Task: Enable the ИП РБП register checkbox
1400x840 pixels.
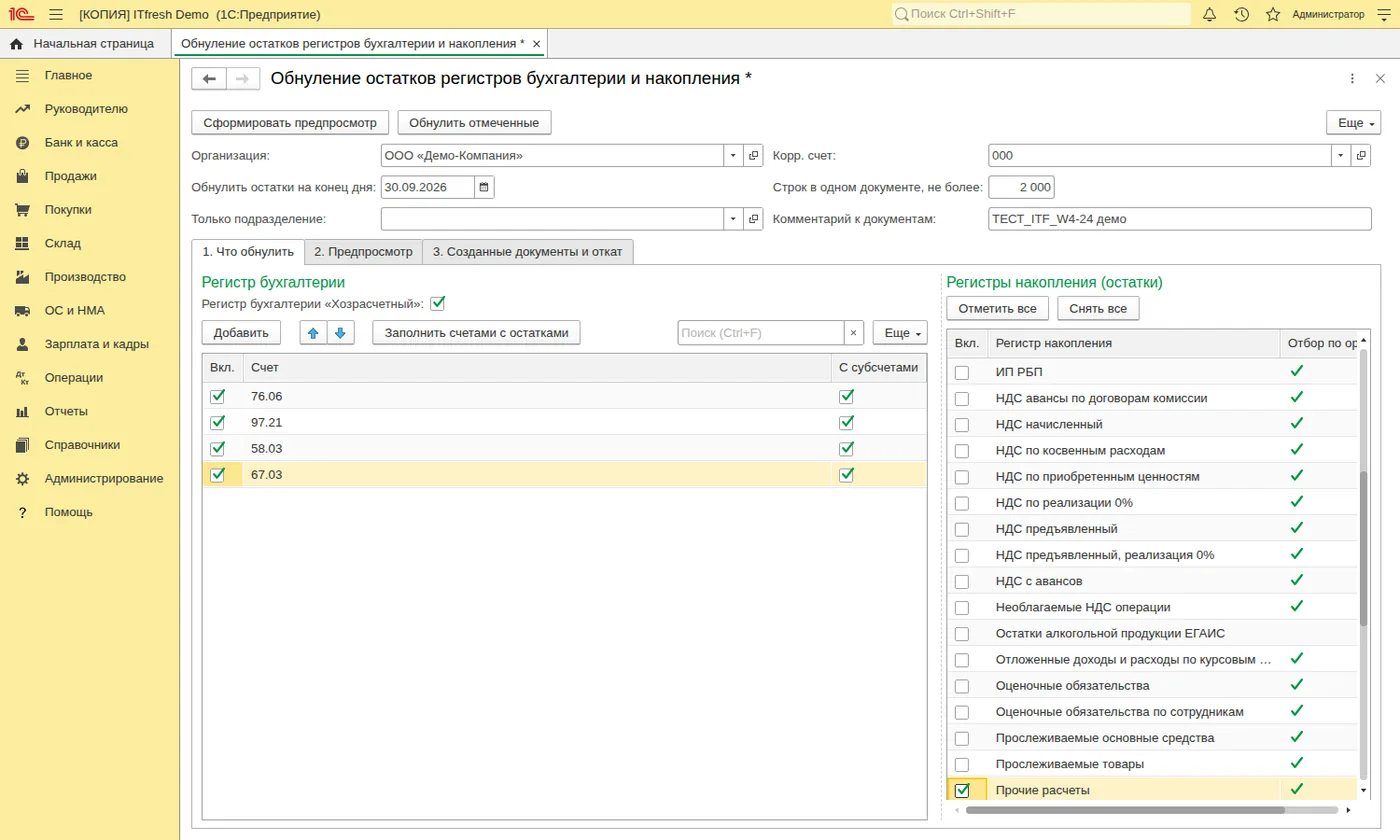Action: click(962, 372)
